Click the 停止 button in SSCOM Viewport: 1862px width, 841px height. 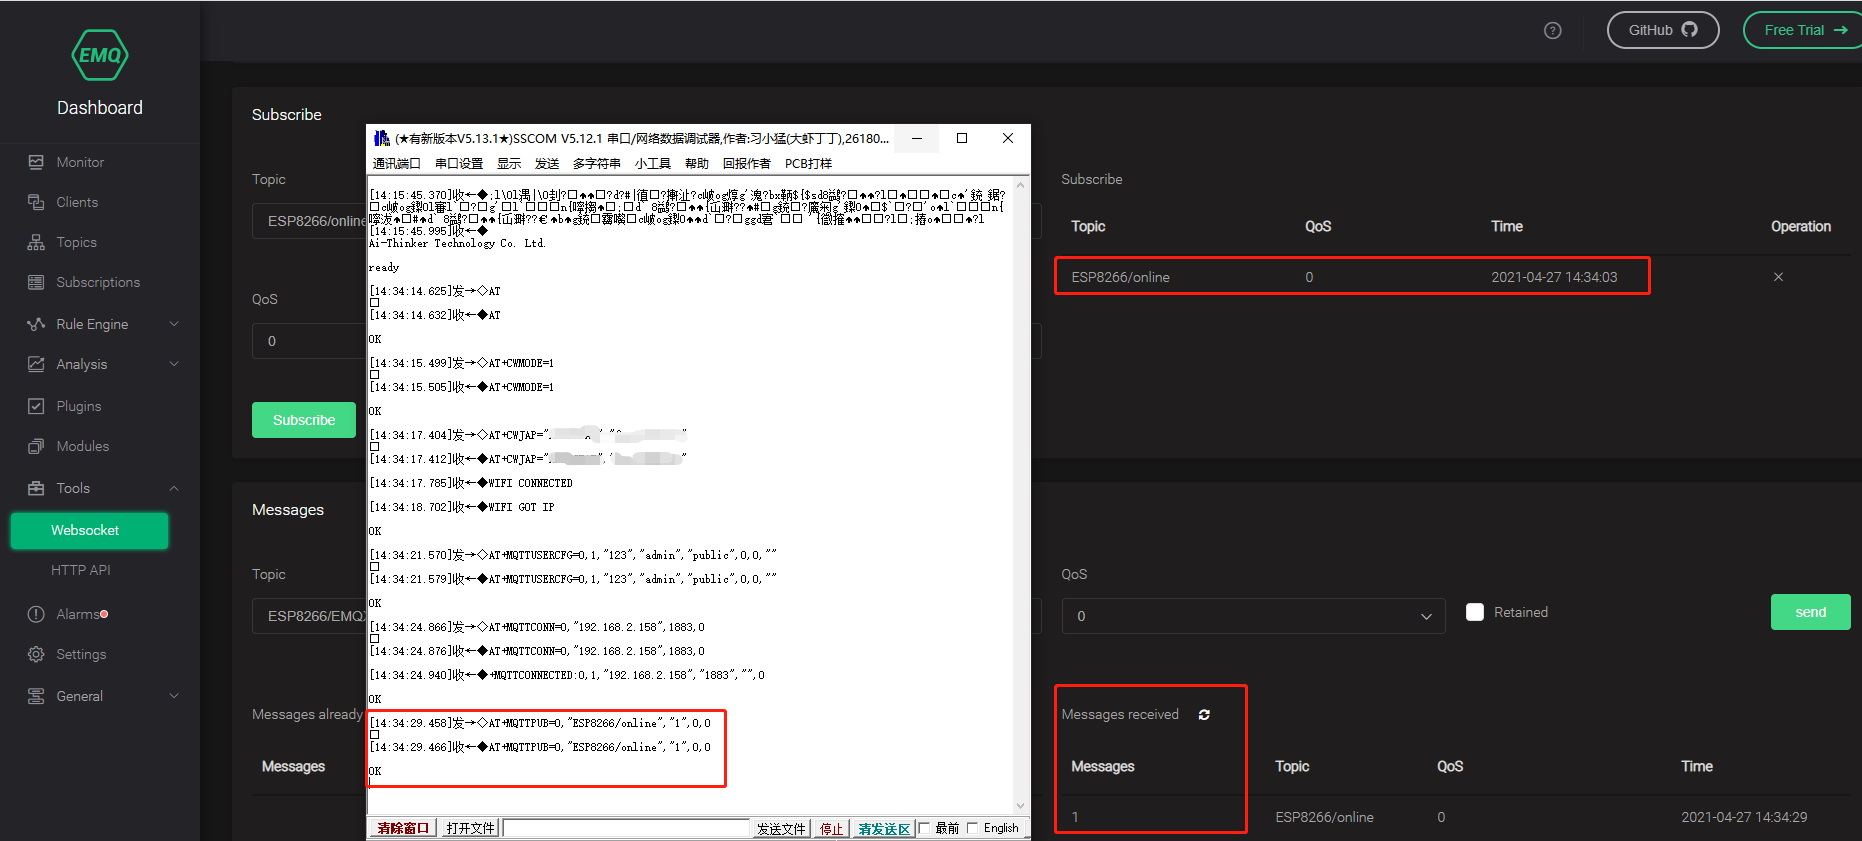(832, 828)
